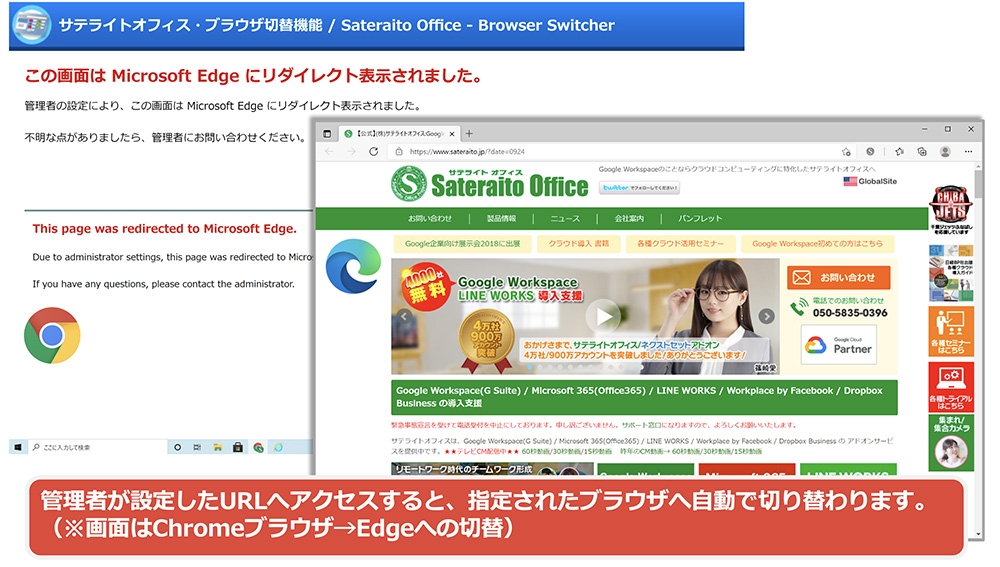This screenshot has width=1000, height=567.
Task: Click the orange お問い合わせ envelope button
Action: tap(838, 278)
